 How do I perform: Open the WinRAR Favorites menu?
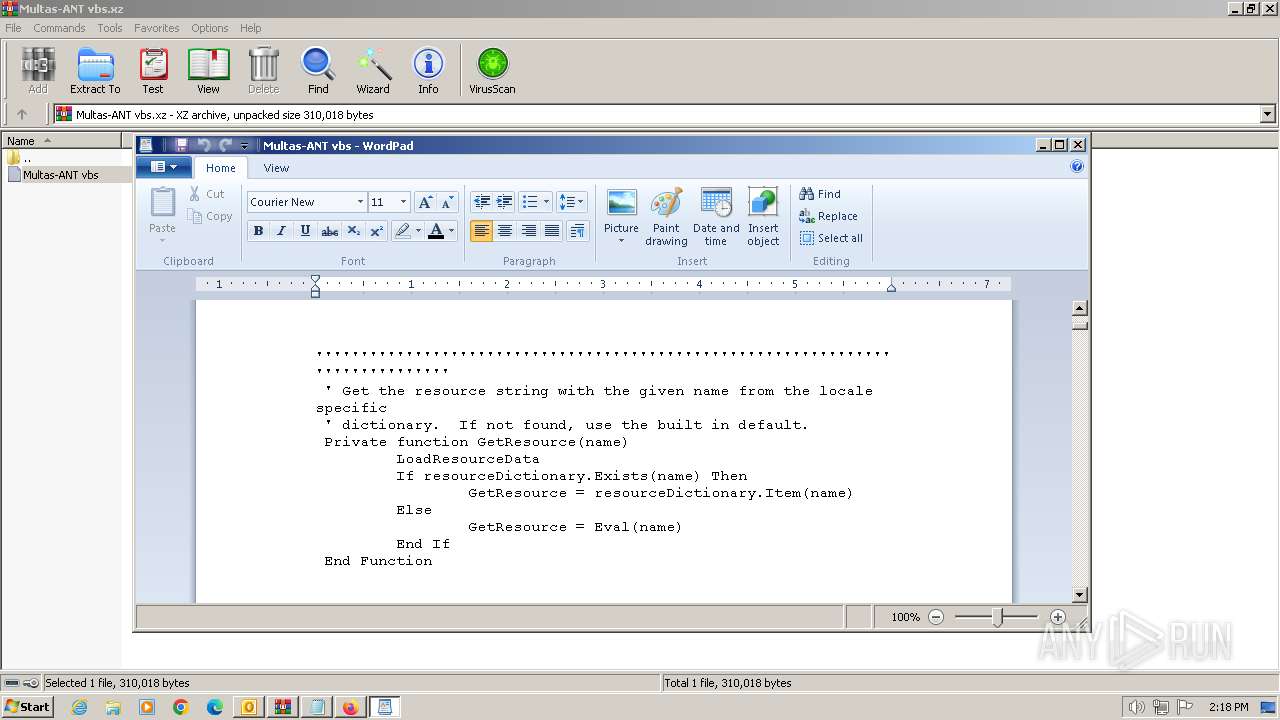157,28
